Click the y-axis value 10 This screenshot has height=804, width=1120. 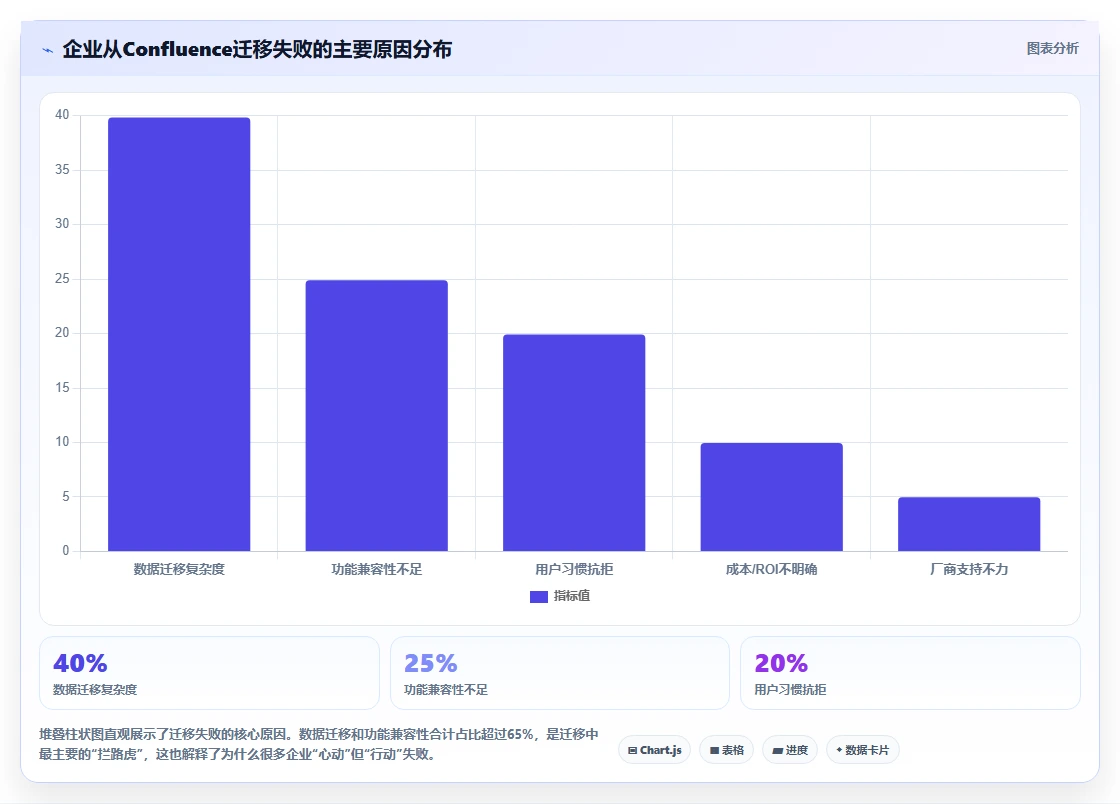(62, 442)
